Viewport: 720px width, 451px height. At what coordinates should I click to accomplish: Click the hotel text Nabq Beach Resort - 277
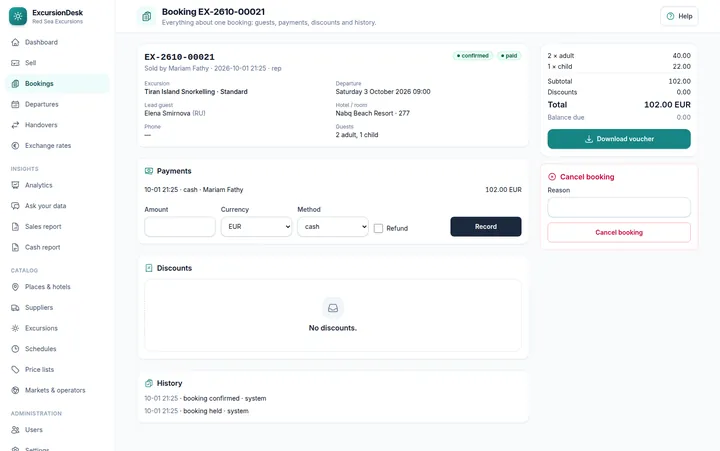pos(372,113)
